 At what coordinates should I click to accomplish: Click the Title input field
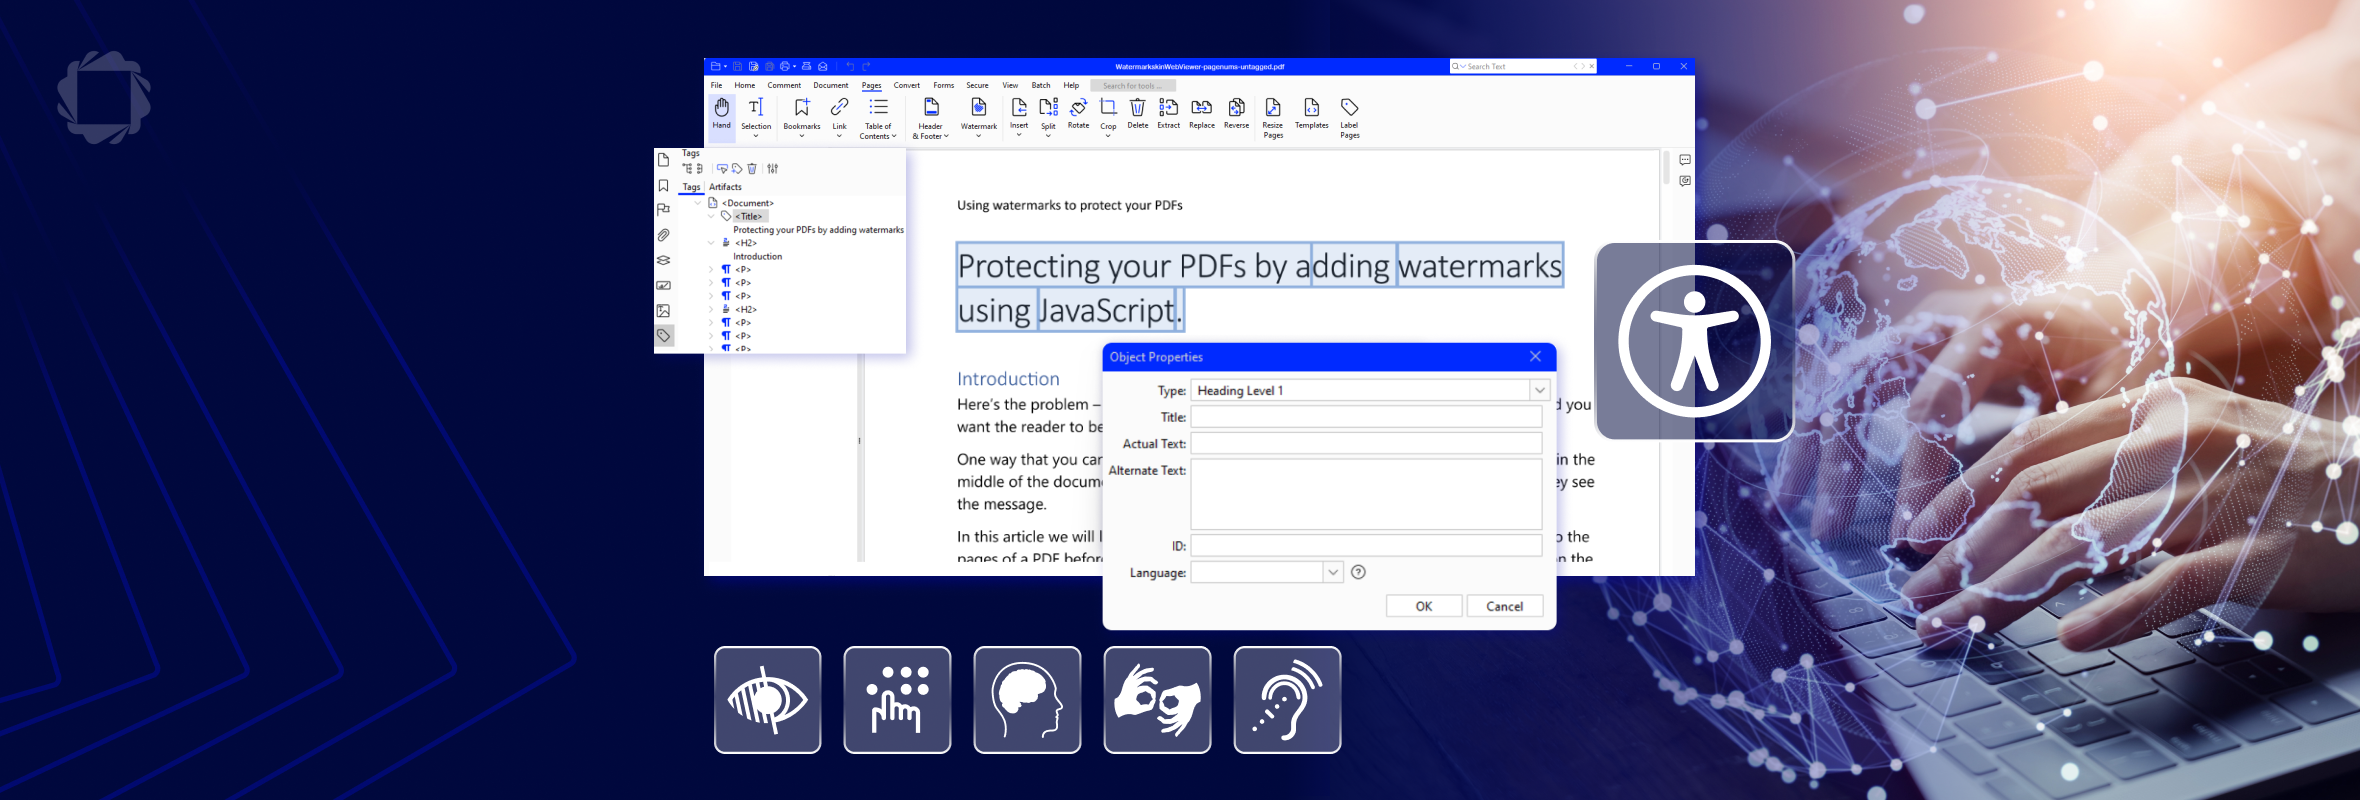(1366, 417)
